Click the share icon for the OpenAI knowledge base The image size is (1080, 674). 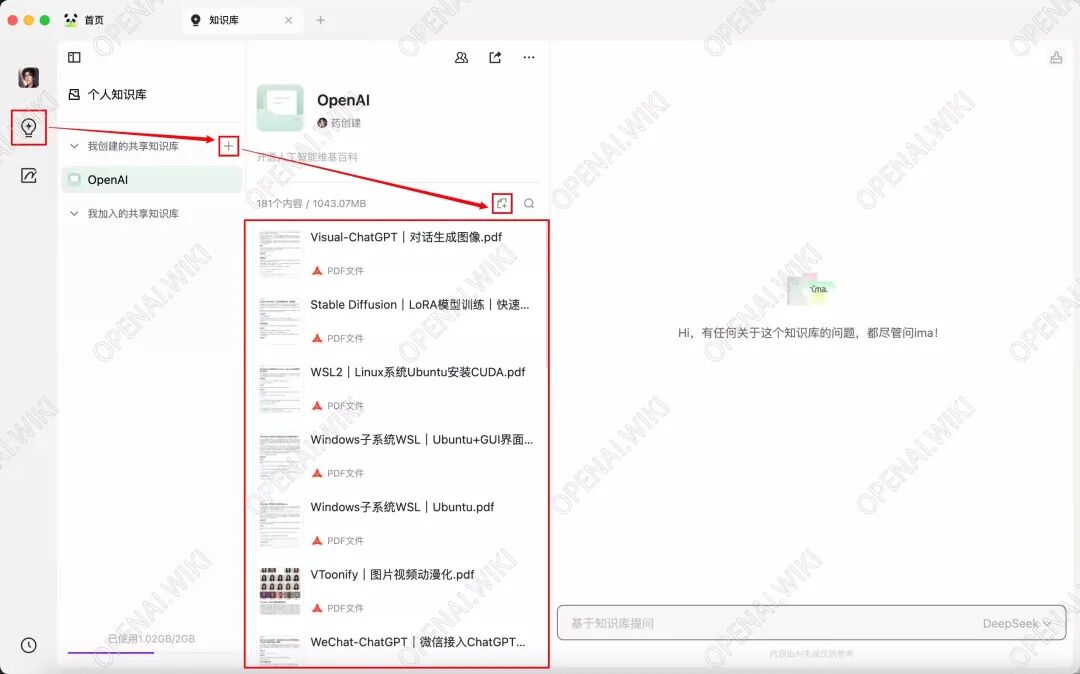pos(494,57)
